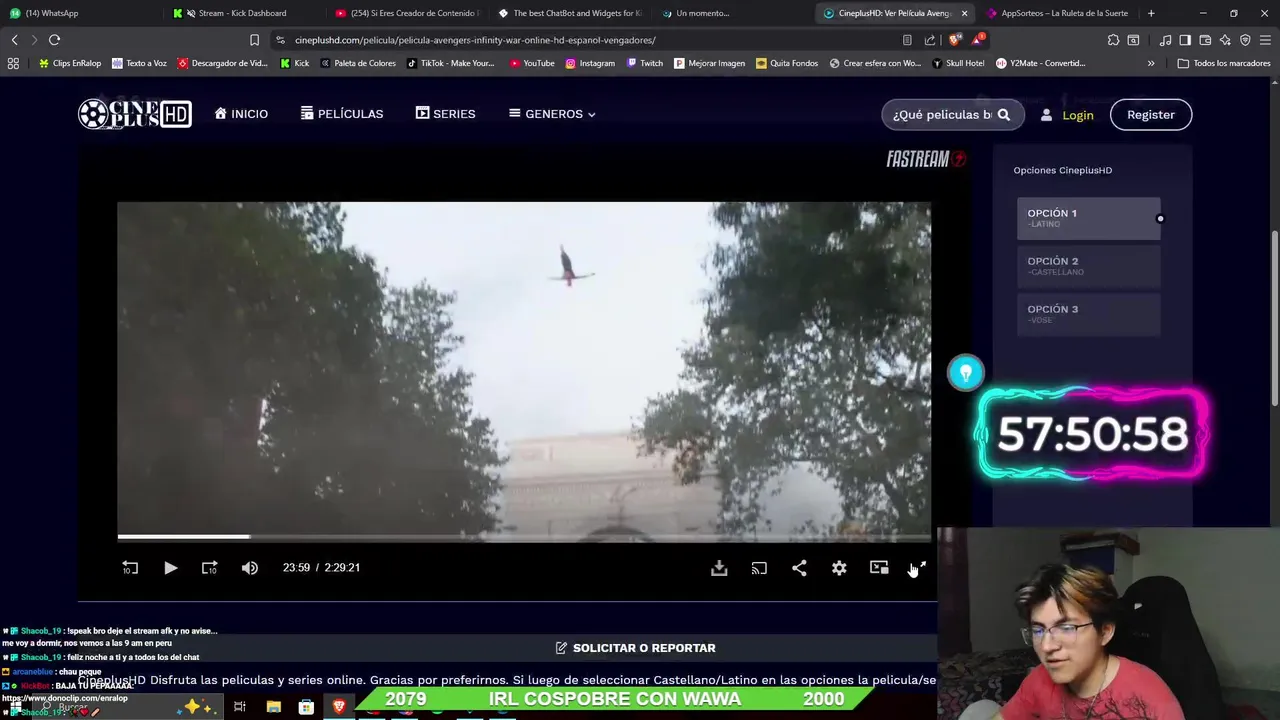Click the CinePlusHD logo
Image resolution: width=1280 pixels, height=720 pixels.
(x=135, y=114)
